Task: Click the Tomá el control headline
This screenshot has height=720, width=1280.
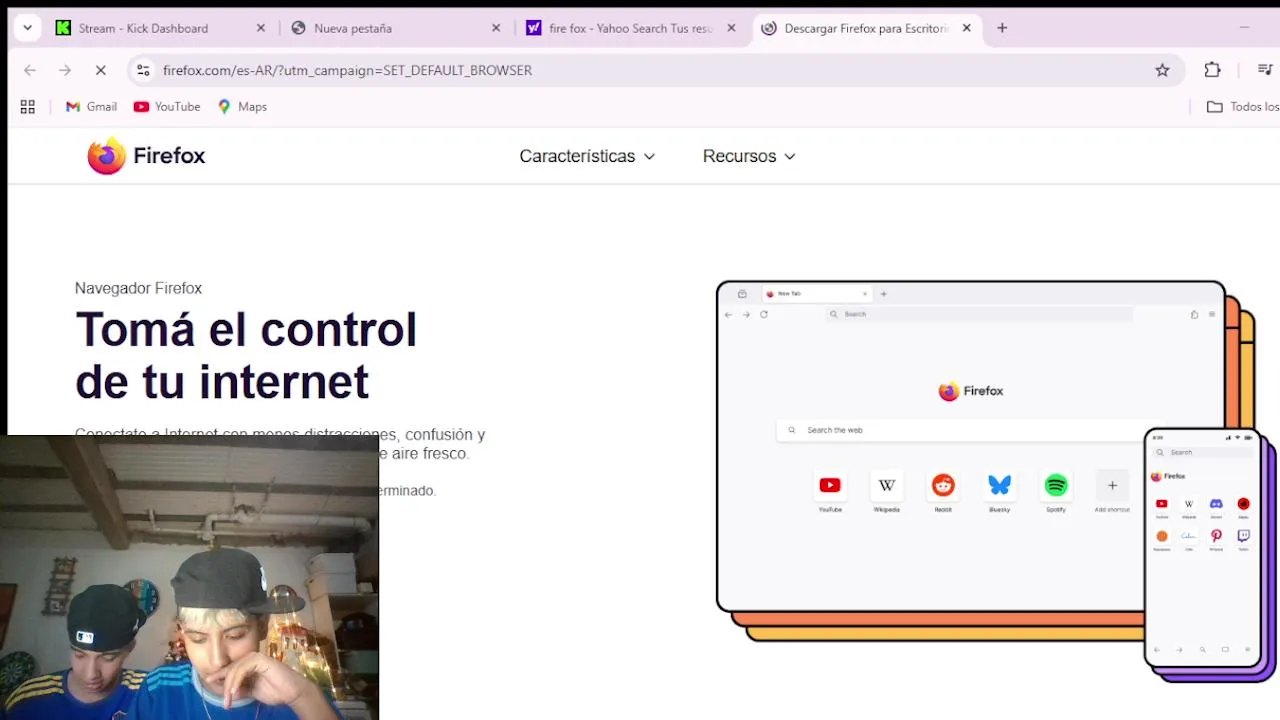Action: 246,355
